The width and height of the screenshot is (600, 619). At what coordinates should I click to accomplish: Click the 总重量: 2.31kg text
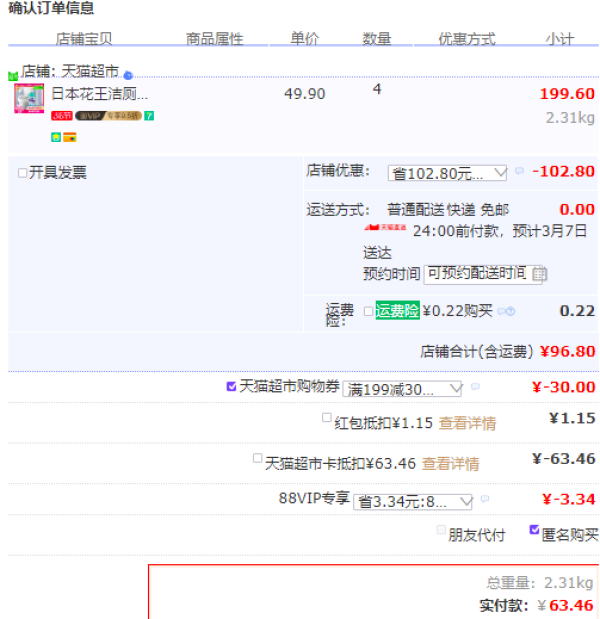click(540, 583)
